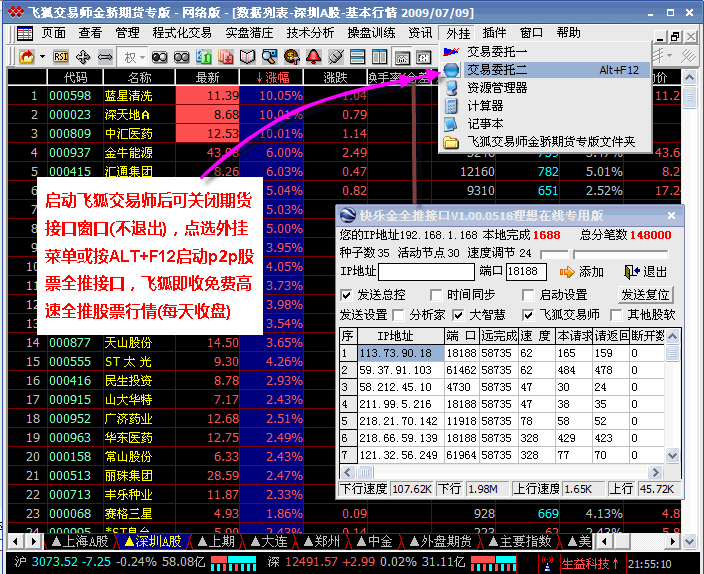The image size is (704, 574).
Task: Launch 计算器 from the dropdown menu
Action: (x=545, y=106)
